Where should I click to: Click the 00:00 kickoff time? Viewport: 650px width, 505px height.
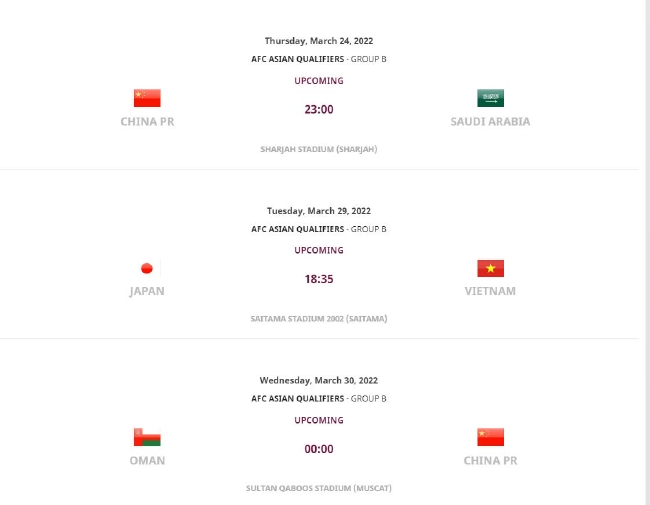coord(319,450)
